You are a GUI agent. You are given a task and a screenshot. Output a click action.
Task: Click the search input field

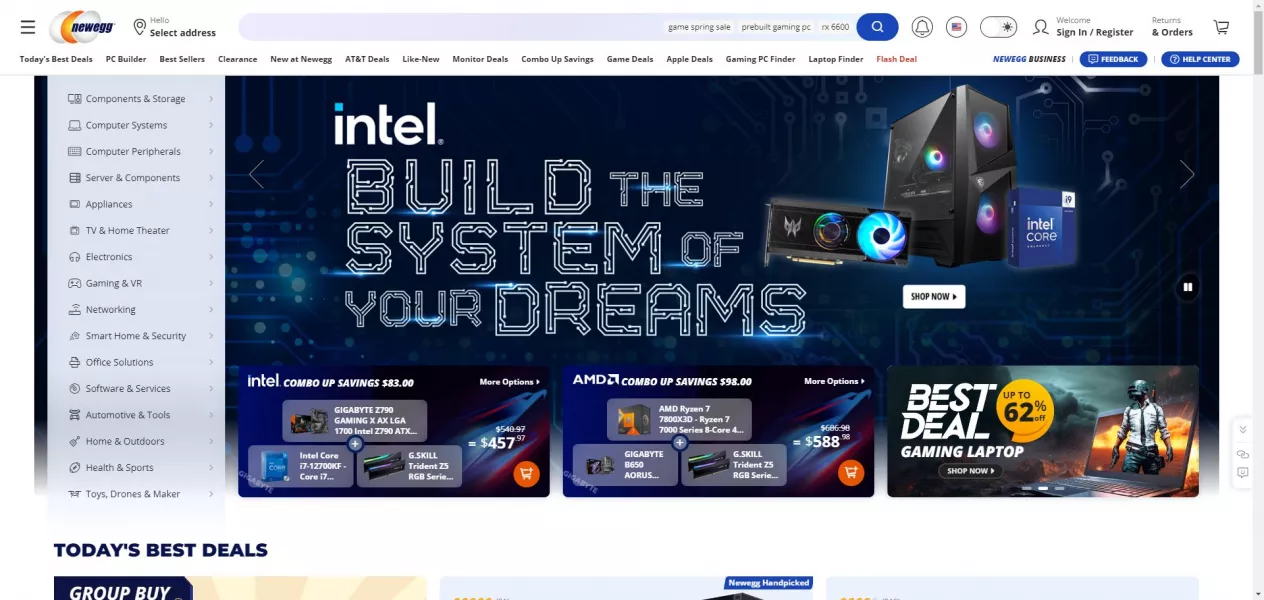pyautogui.click(x=450, y=27)
